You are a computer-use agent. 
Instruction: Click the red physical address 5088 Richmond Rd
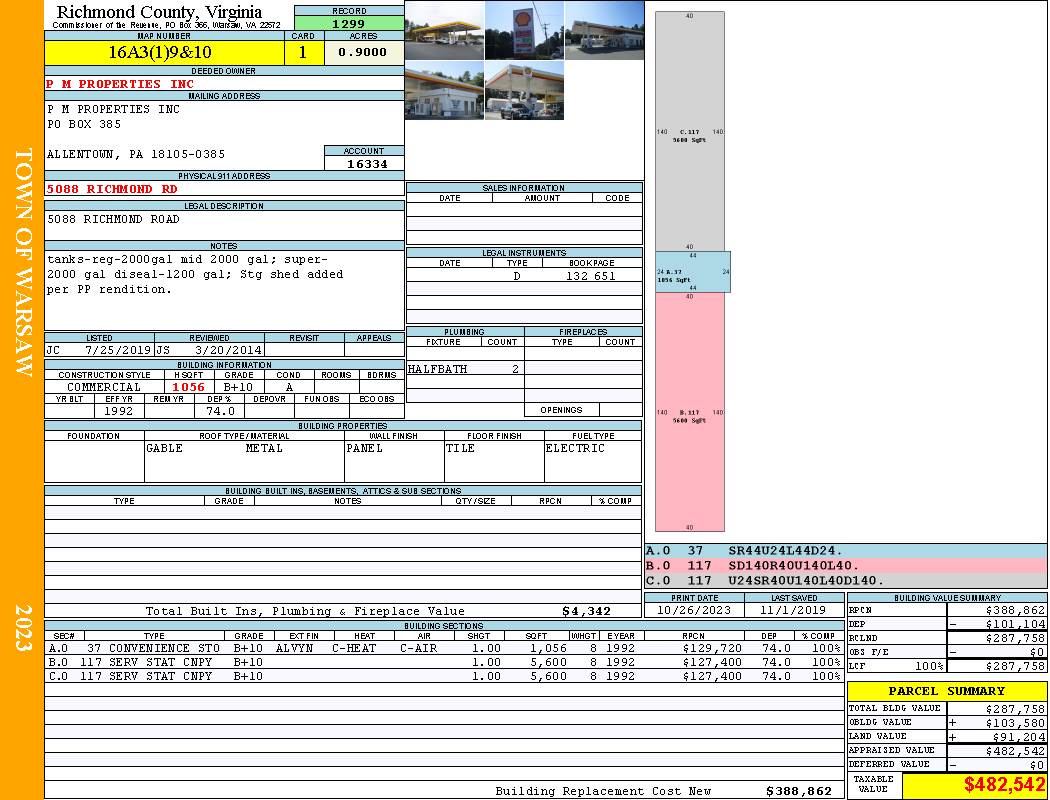coord(113,189)
